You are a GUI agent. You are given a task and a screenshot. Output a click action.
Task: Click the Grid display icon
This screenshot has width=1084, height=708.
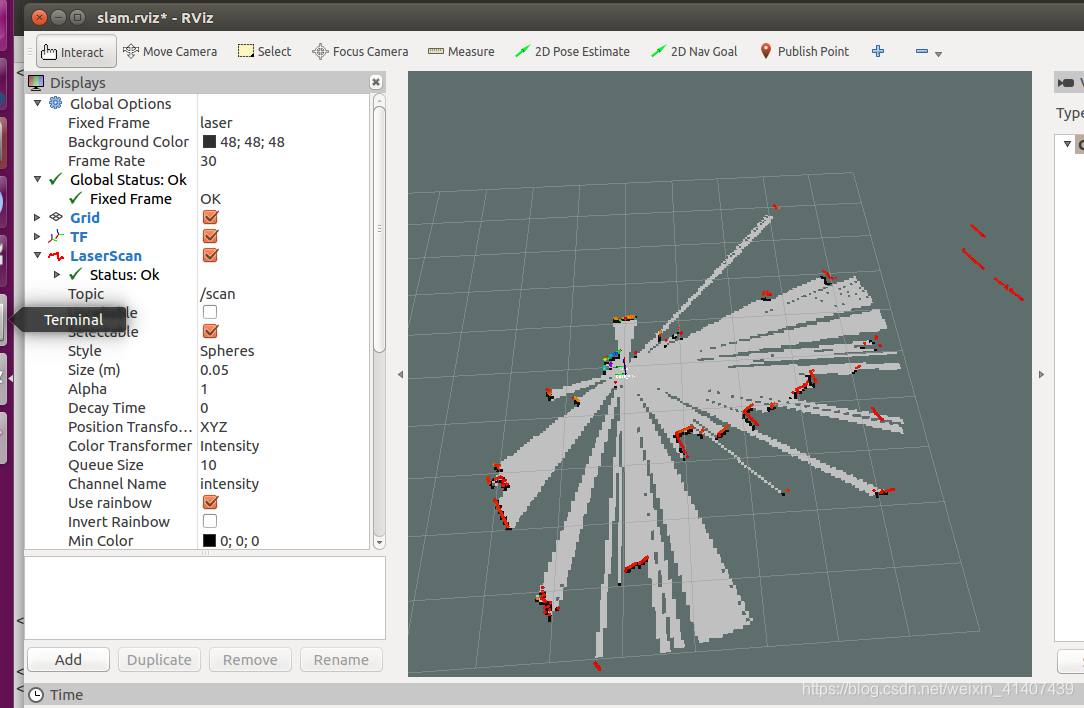click(x=56, y=217)
